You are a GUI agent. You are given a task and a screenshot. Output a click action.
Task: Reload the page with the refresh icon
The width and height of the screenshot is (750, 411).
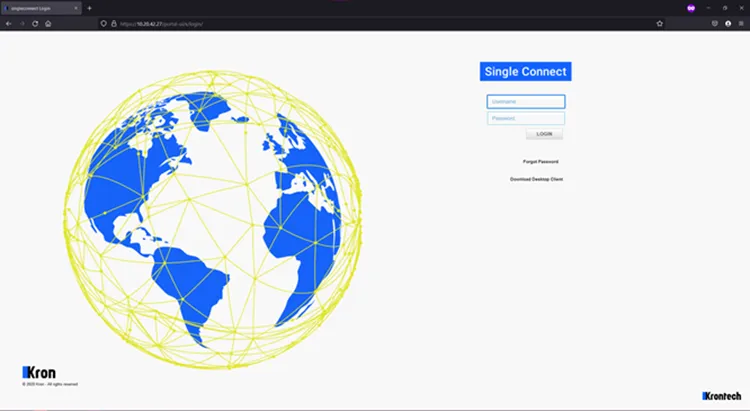click(x=35, y=23)
